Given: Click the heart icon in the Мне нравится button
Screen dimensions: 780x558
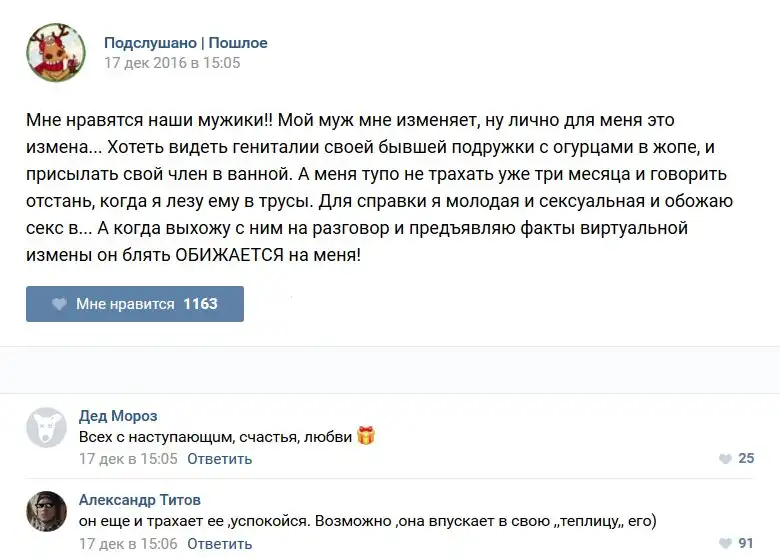Looking at the screenshot, I should pyautogui.click(x=59, y=304).
